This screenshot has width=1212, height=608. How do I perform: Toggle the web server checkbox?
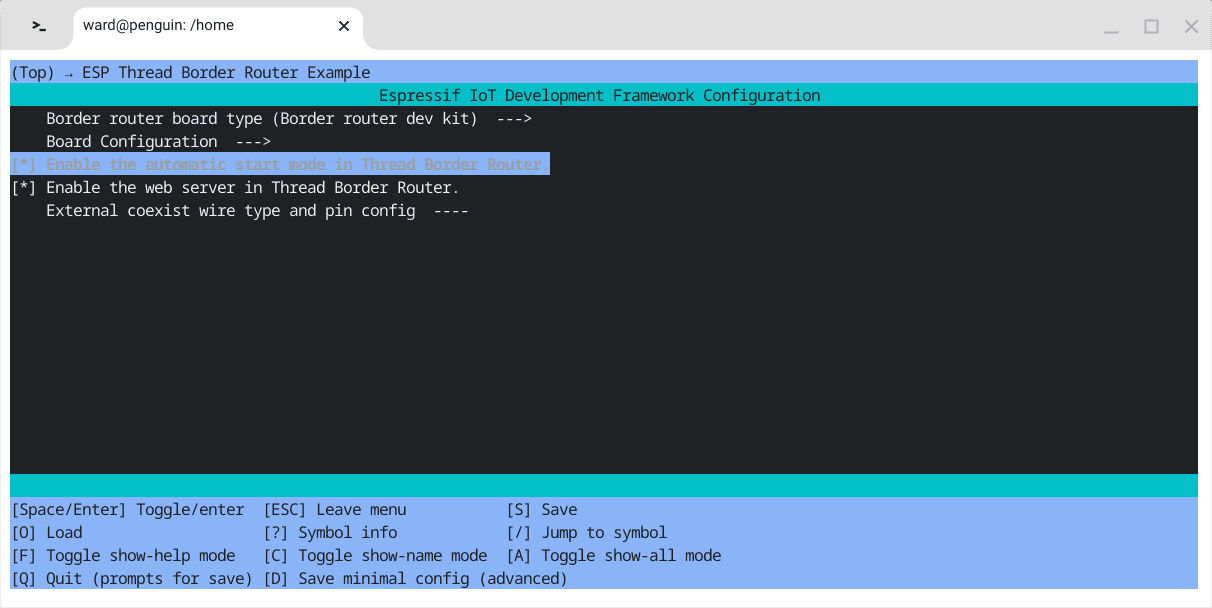click(24, 187)
